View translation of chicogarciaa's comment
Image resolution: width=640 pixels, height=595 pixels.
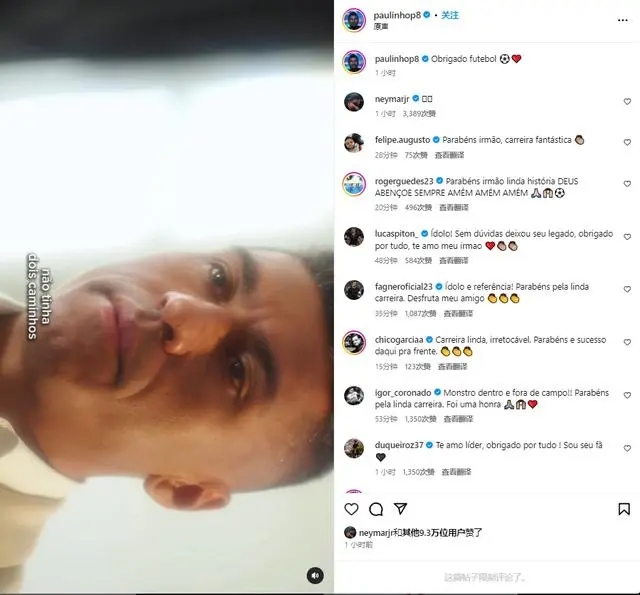tap(452, 366)
